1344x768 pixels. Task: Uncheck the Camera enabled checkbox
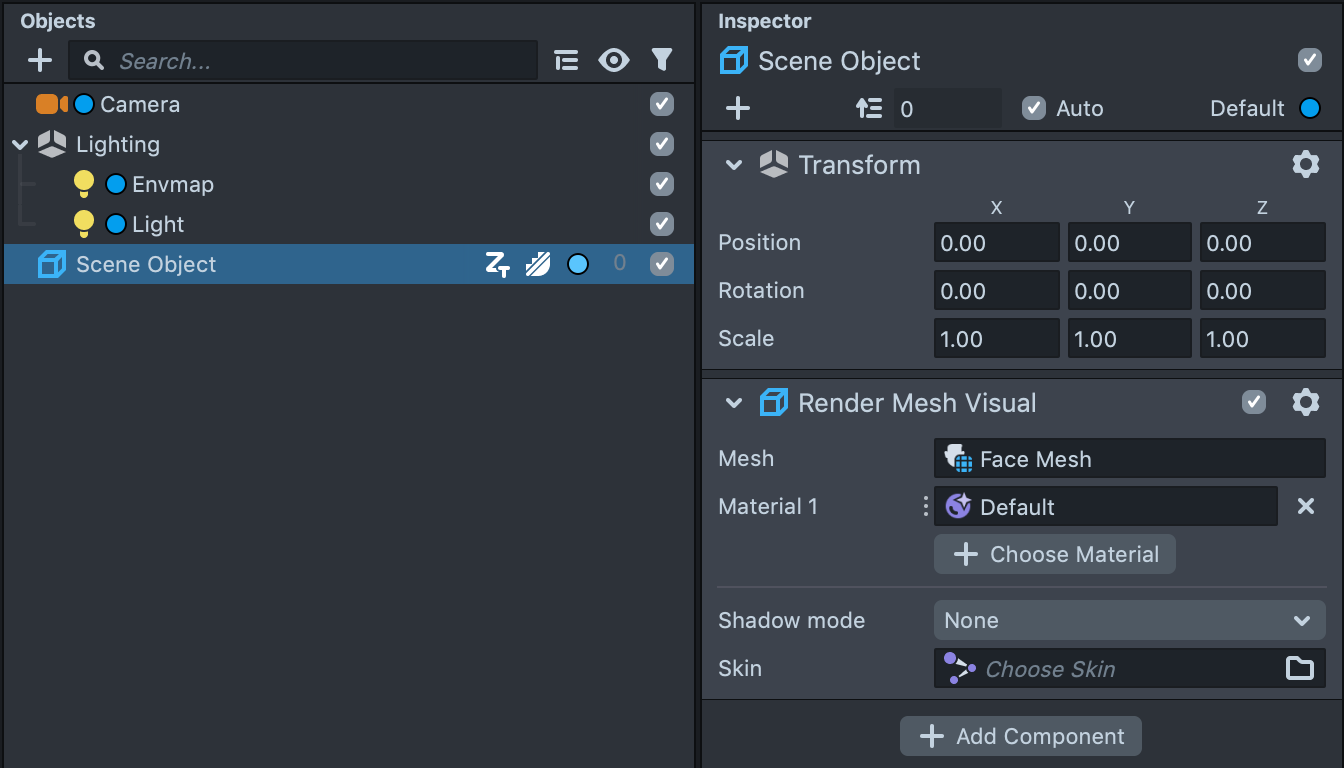(661, 104)
